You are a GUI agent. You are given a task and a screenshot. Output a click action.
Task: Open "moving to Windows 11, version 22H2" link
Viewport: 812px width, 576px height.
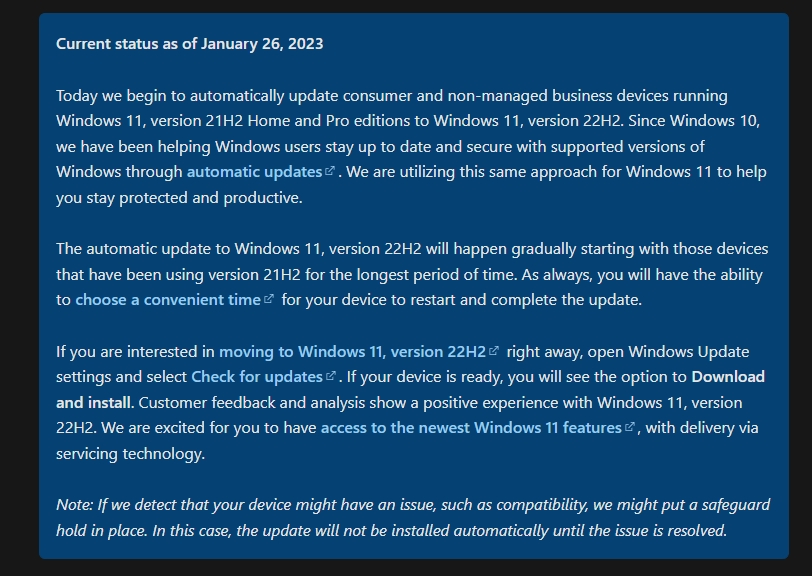353,352
